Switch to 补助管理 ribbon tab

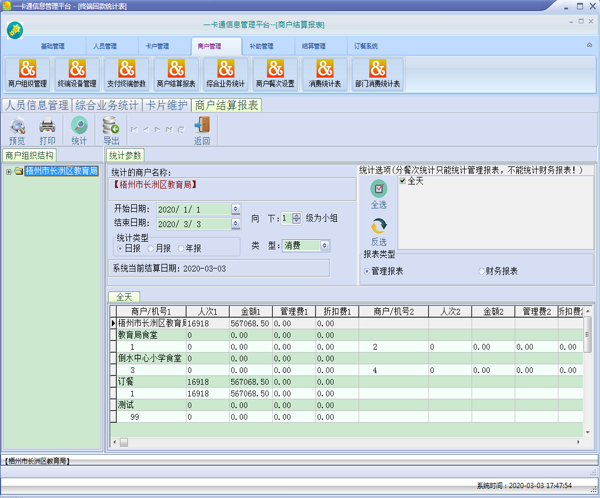click(262, 46)
